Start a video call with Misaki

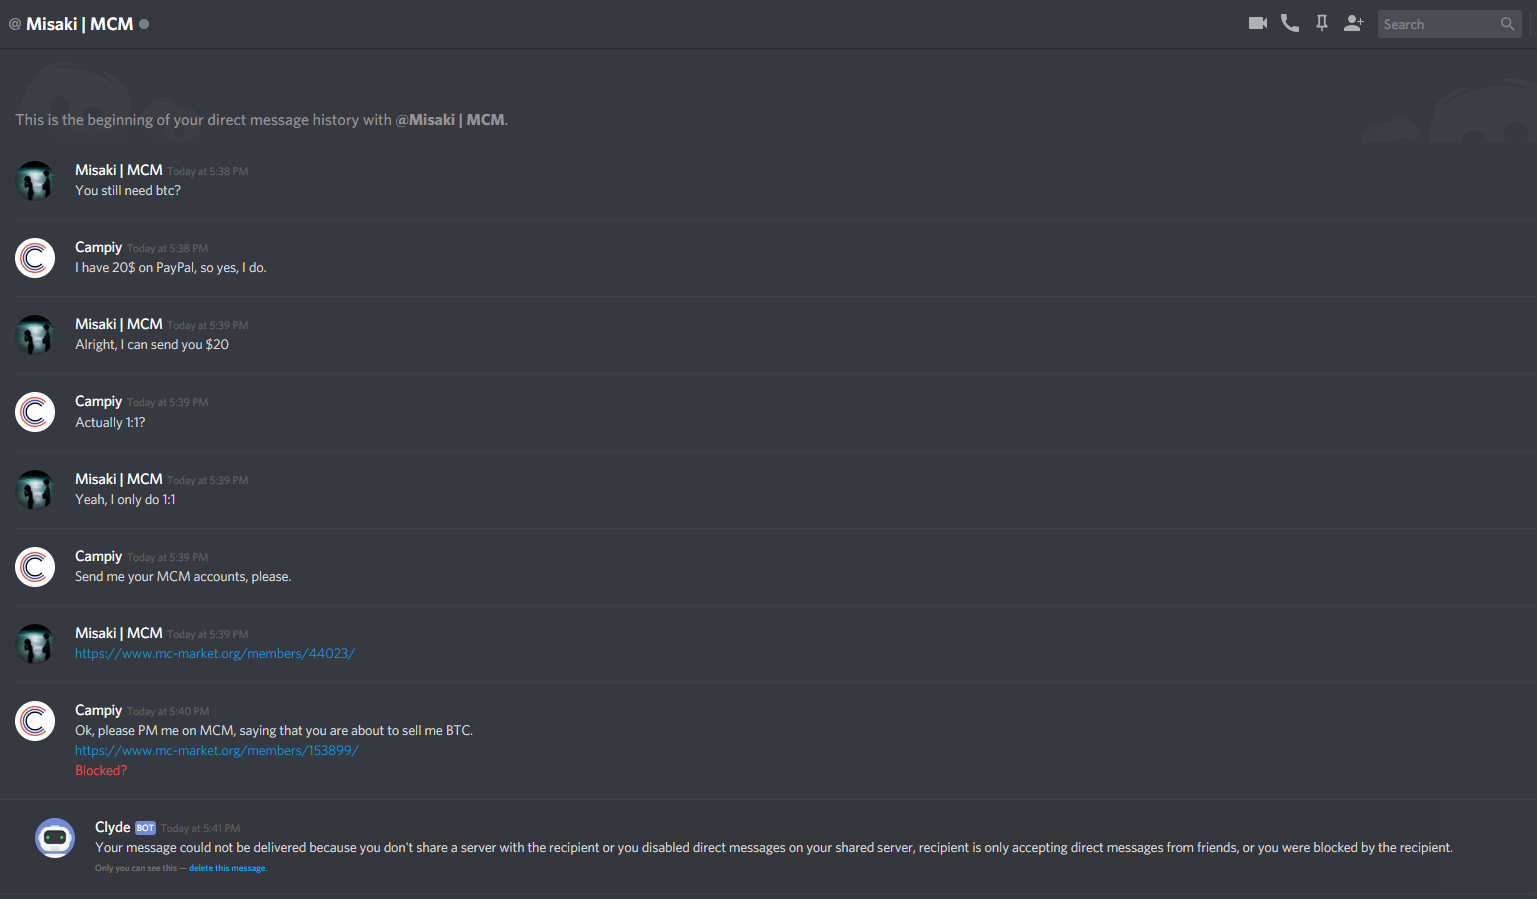point(1258,23)
